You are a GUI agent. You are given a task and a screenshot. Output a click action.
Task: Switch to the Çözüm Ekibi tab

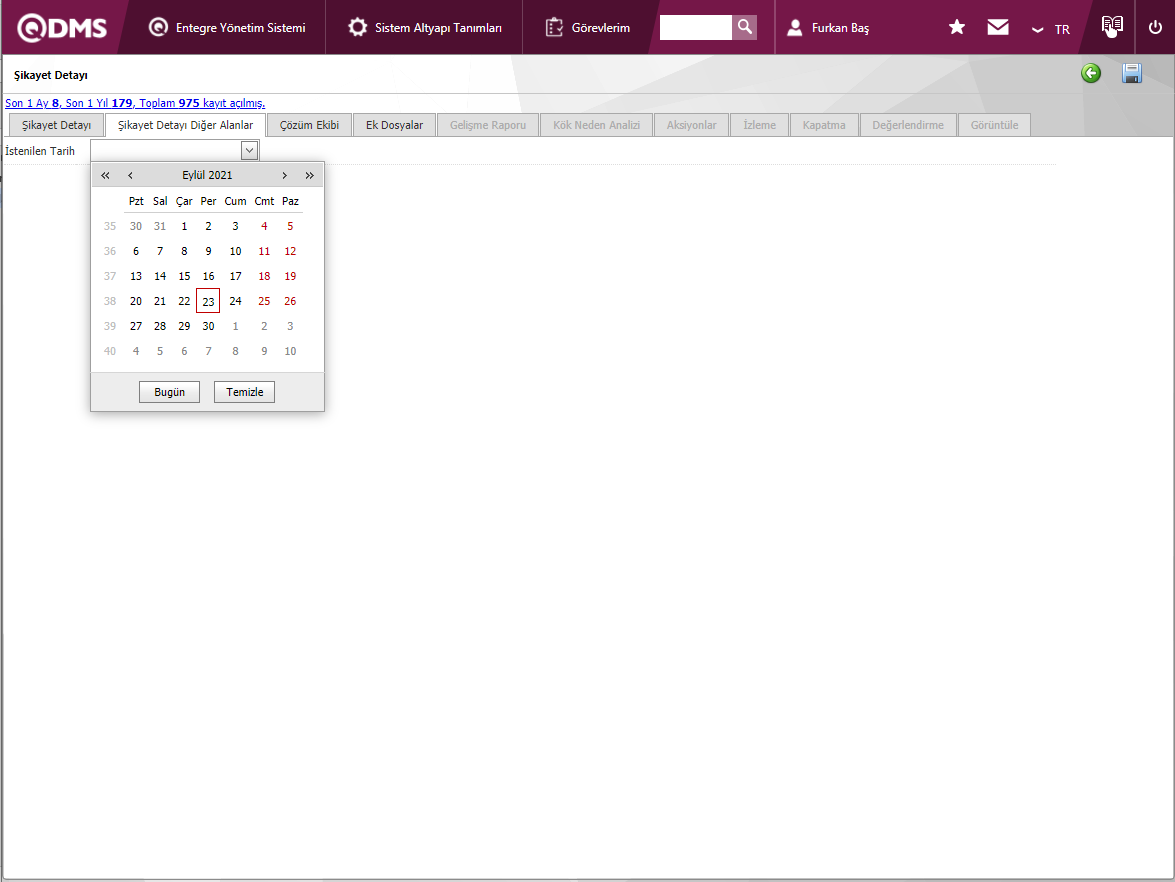[x=310, y=125]
